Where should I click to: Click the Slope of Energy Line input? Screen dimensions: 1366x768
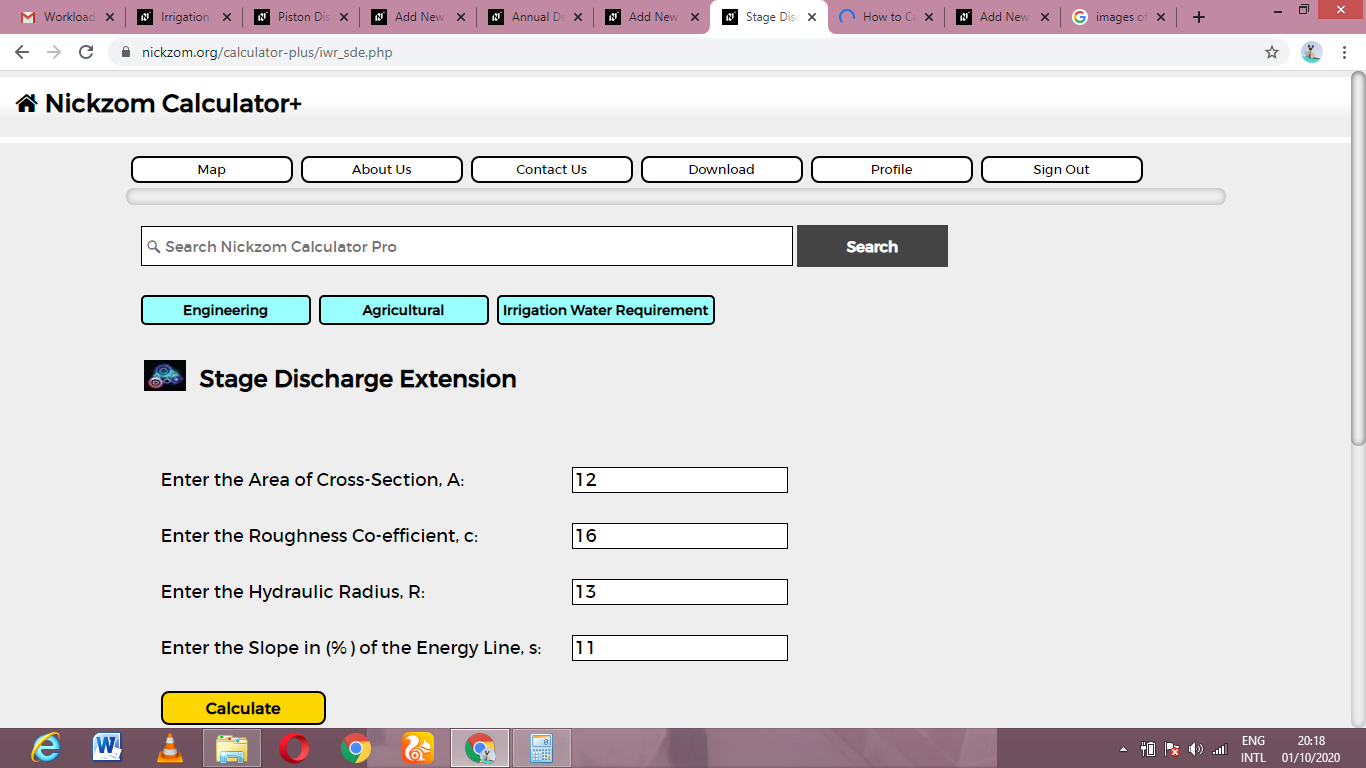tap(680, 648)
